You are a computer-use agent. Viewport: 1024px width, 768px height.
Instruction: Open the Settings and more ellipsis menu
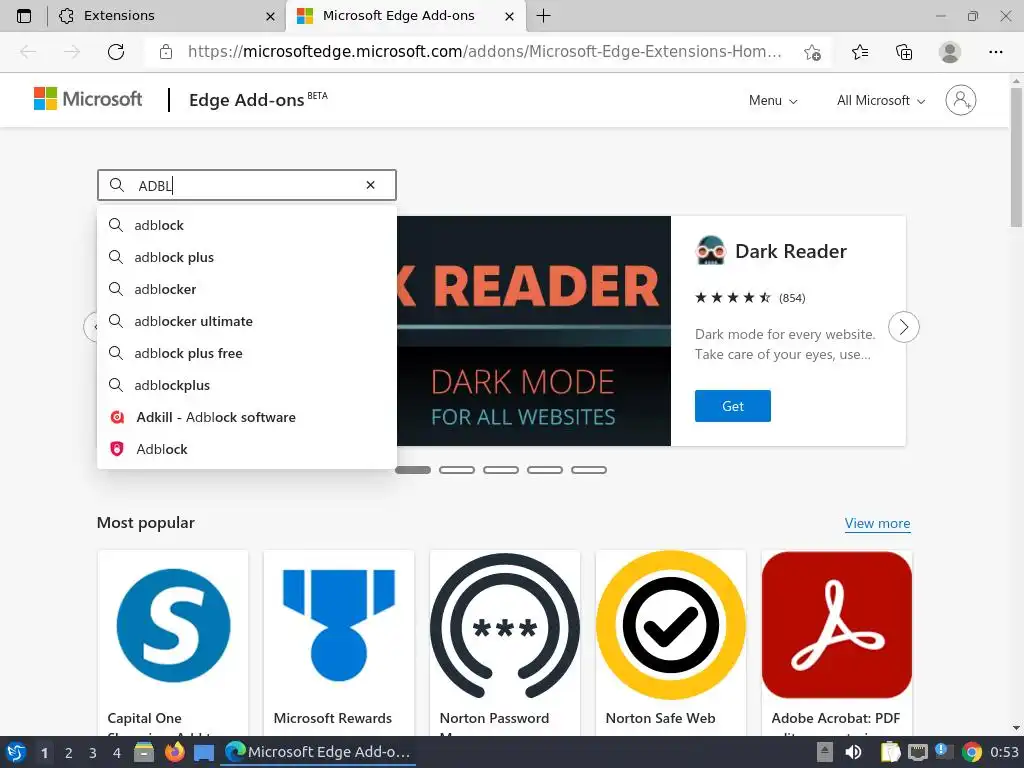995,52
